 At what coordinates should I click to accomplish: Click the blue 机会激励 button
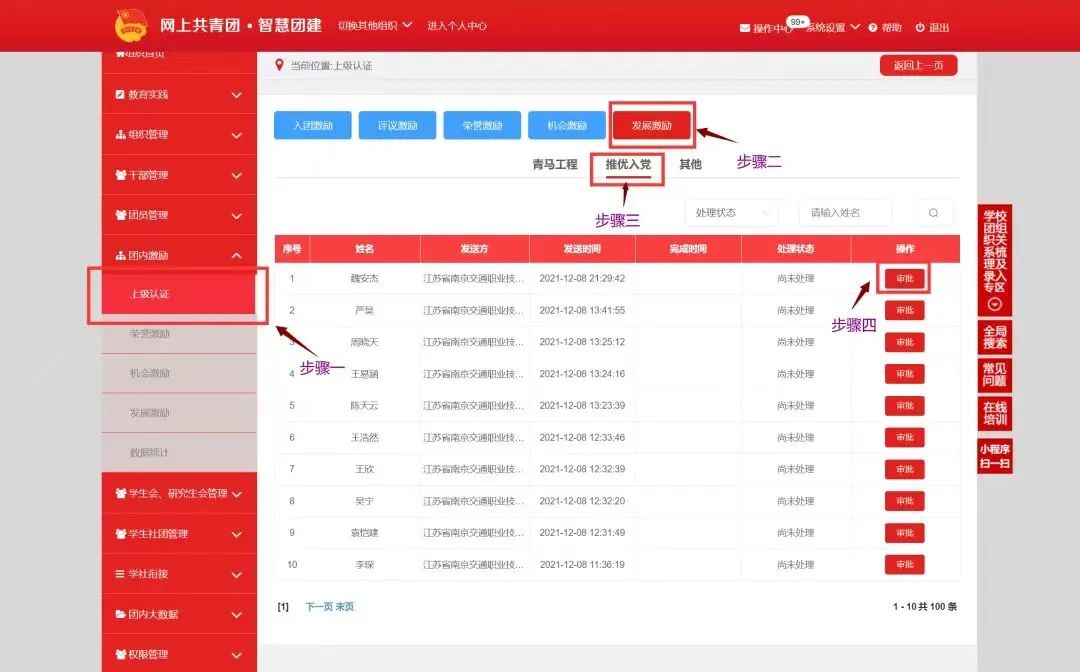[x=567, y=125]
